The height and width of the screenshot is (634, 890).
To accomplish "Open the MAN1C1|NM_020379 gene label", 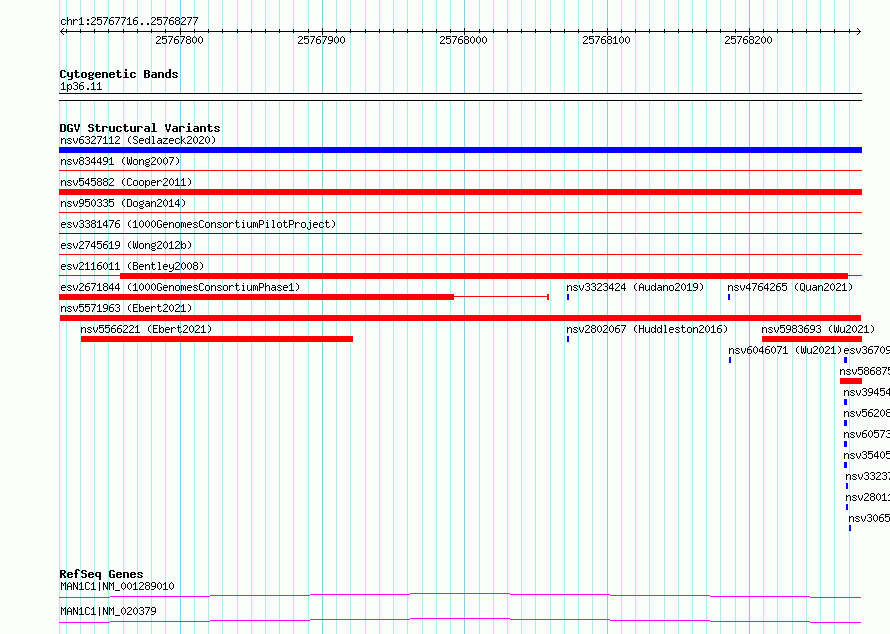I will pos(108,611).
